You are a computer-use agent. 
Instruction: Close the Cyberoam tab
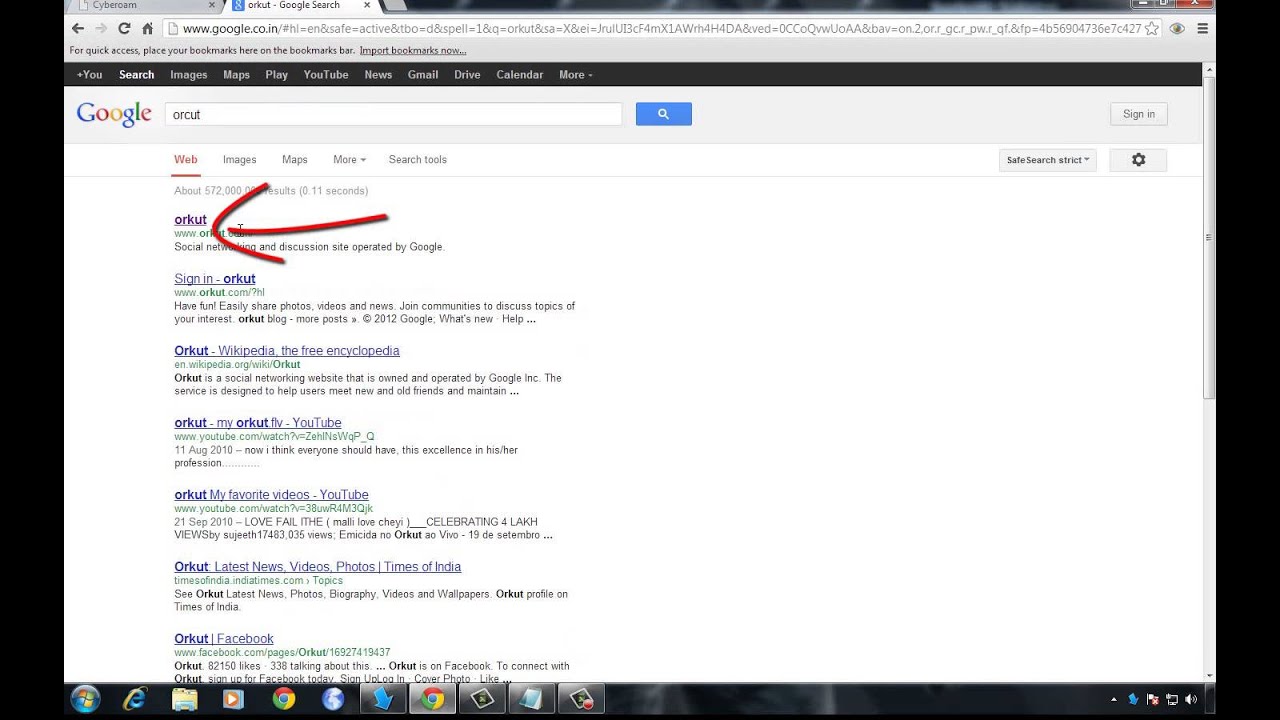[213, 5]
